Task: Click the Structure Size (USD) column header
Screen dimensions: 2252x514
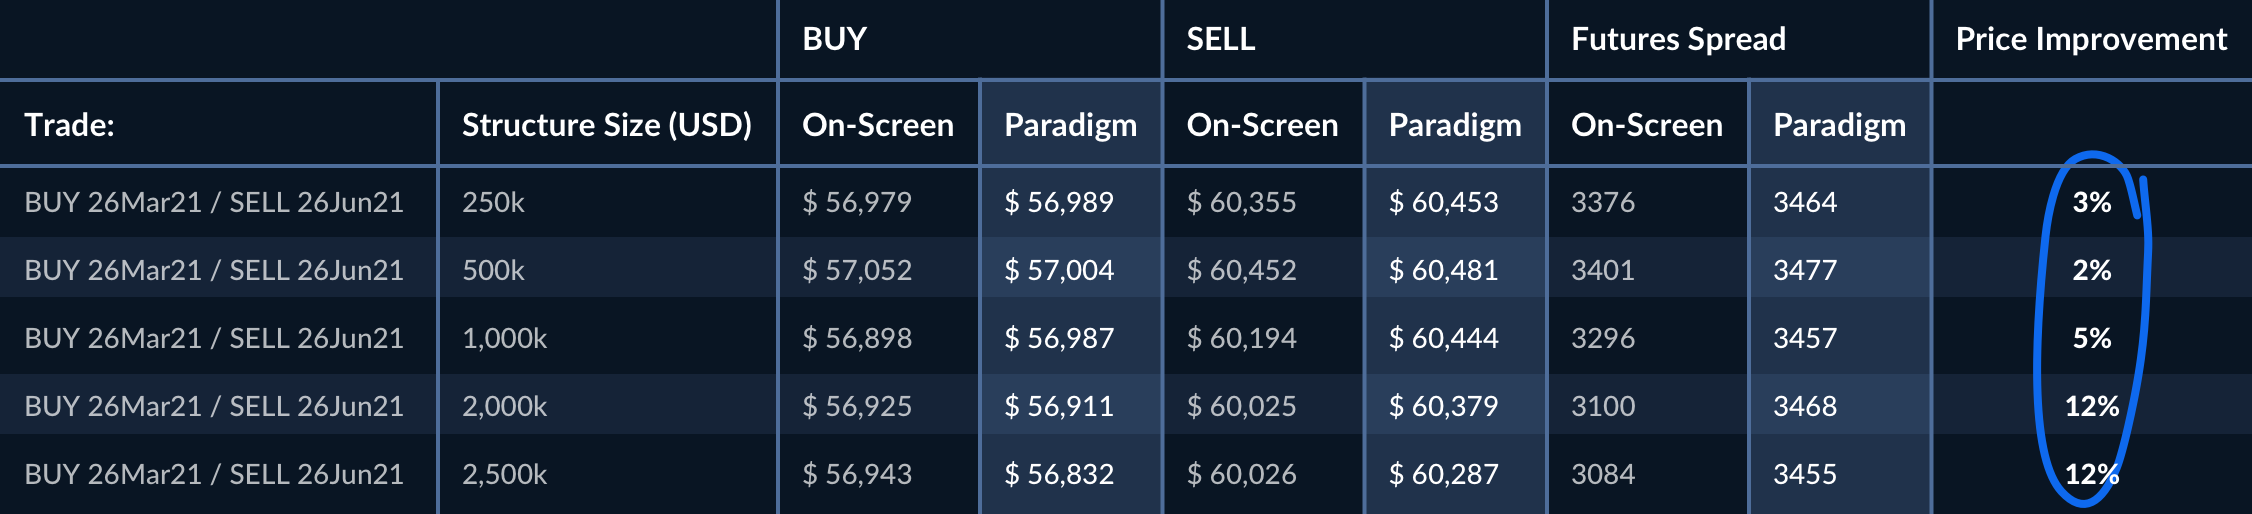Action: click(606, 125)
